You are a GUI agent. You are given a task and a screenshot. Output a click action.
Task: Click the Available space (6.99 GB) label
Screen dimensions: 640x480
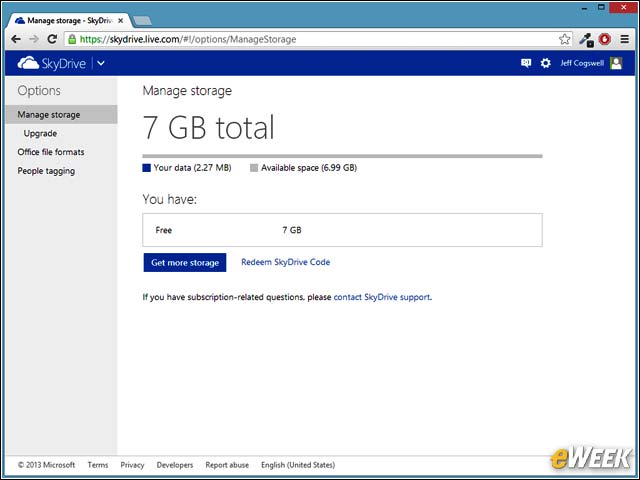coord(309,168)
